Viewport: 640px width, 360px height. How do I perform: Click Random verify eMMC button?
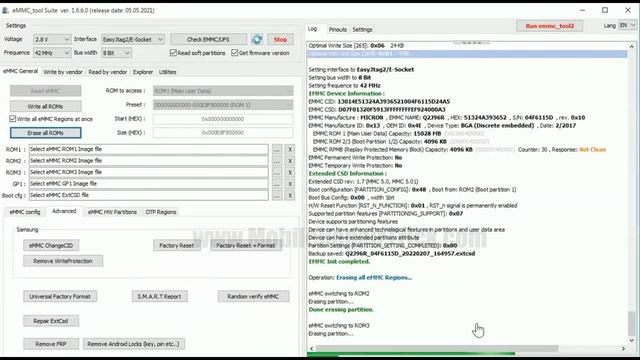[x=253, y=296]
